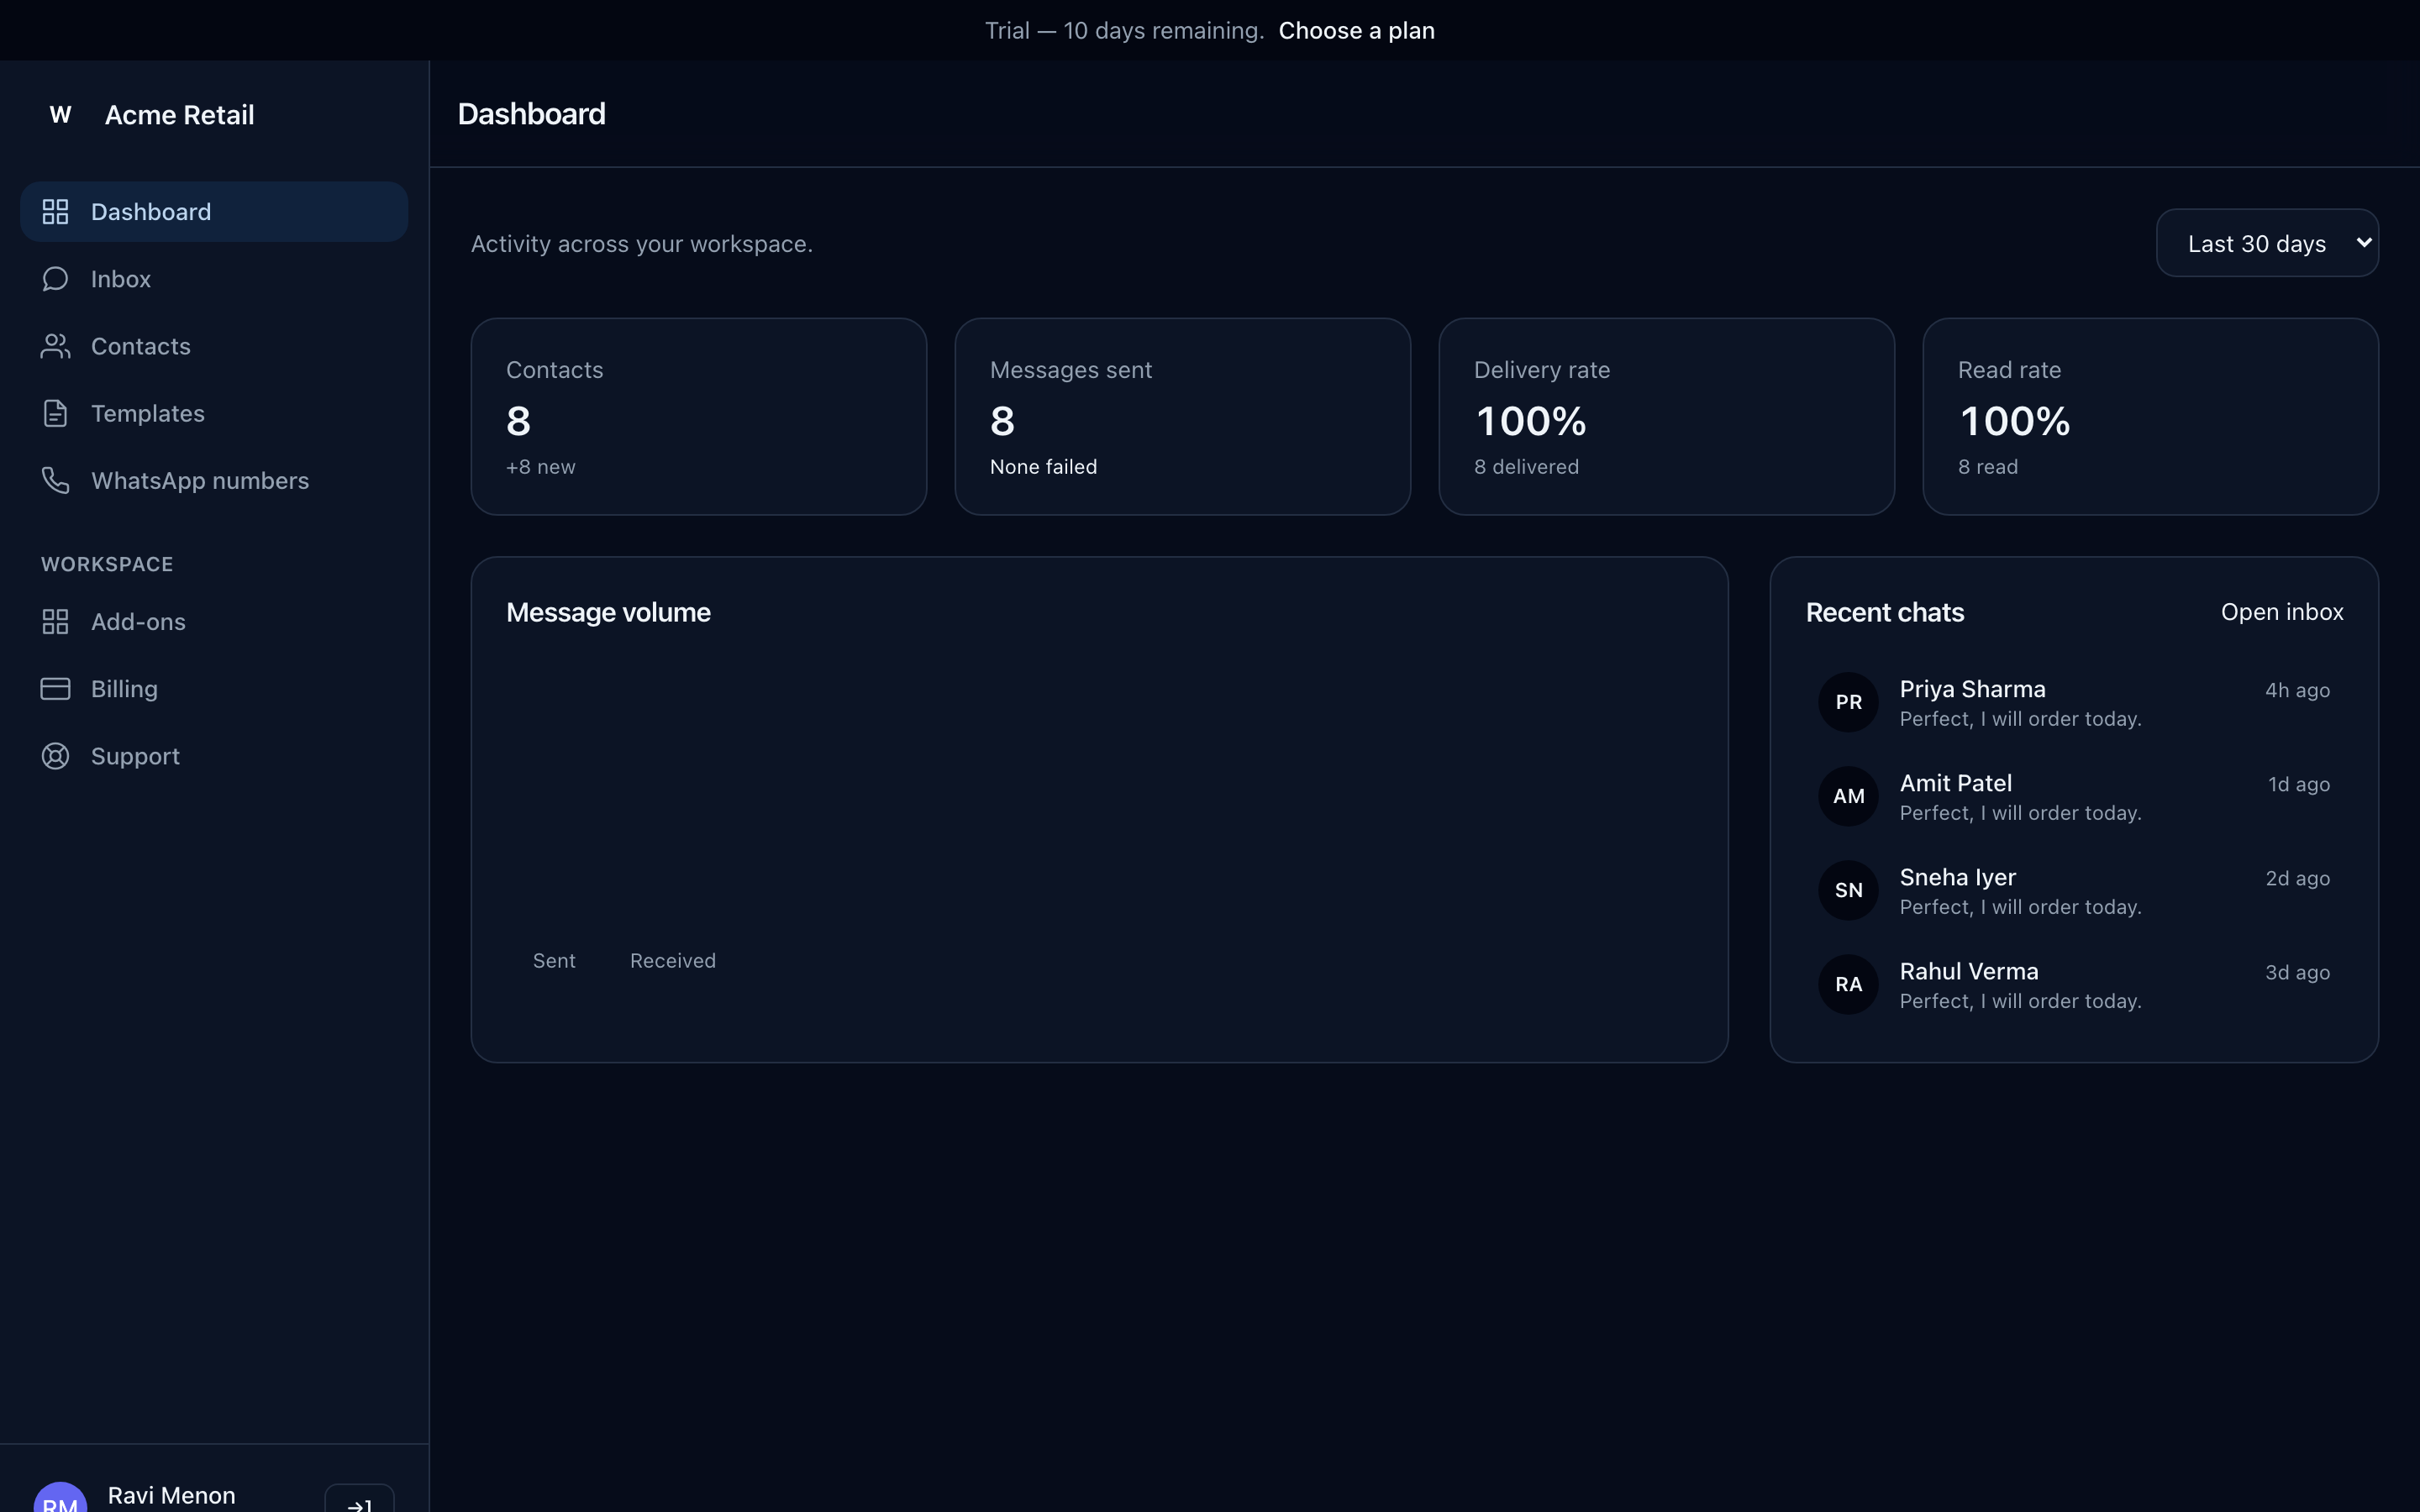Click the WORKSPACE section label
The height and width of the screenshot is (1512, 2420).
coord(107,564)
